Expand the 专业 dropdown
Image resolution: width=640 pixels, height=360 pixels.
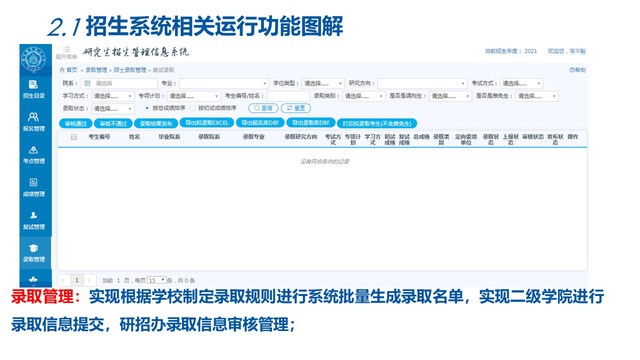pyautogui.click(x=224, y=83)
